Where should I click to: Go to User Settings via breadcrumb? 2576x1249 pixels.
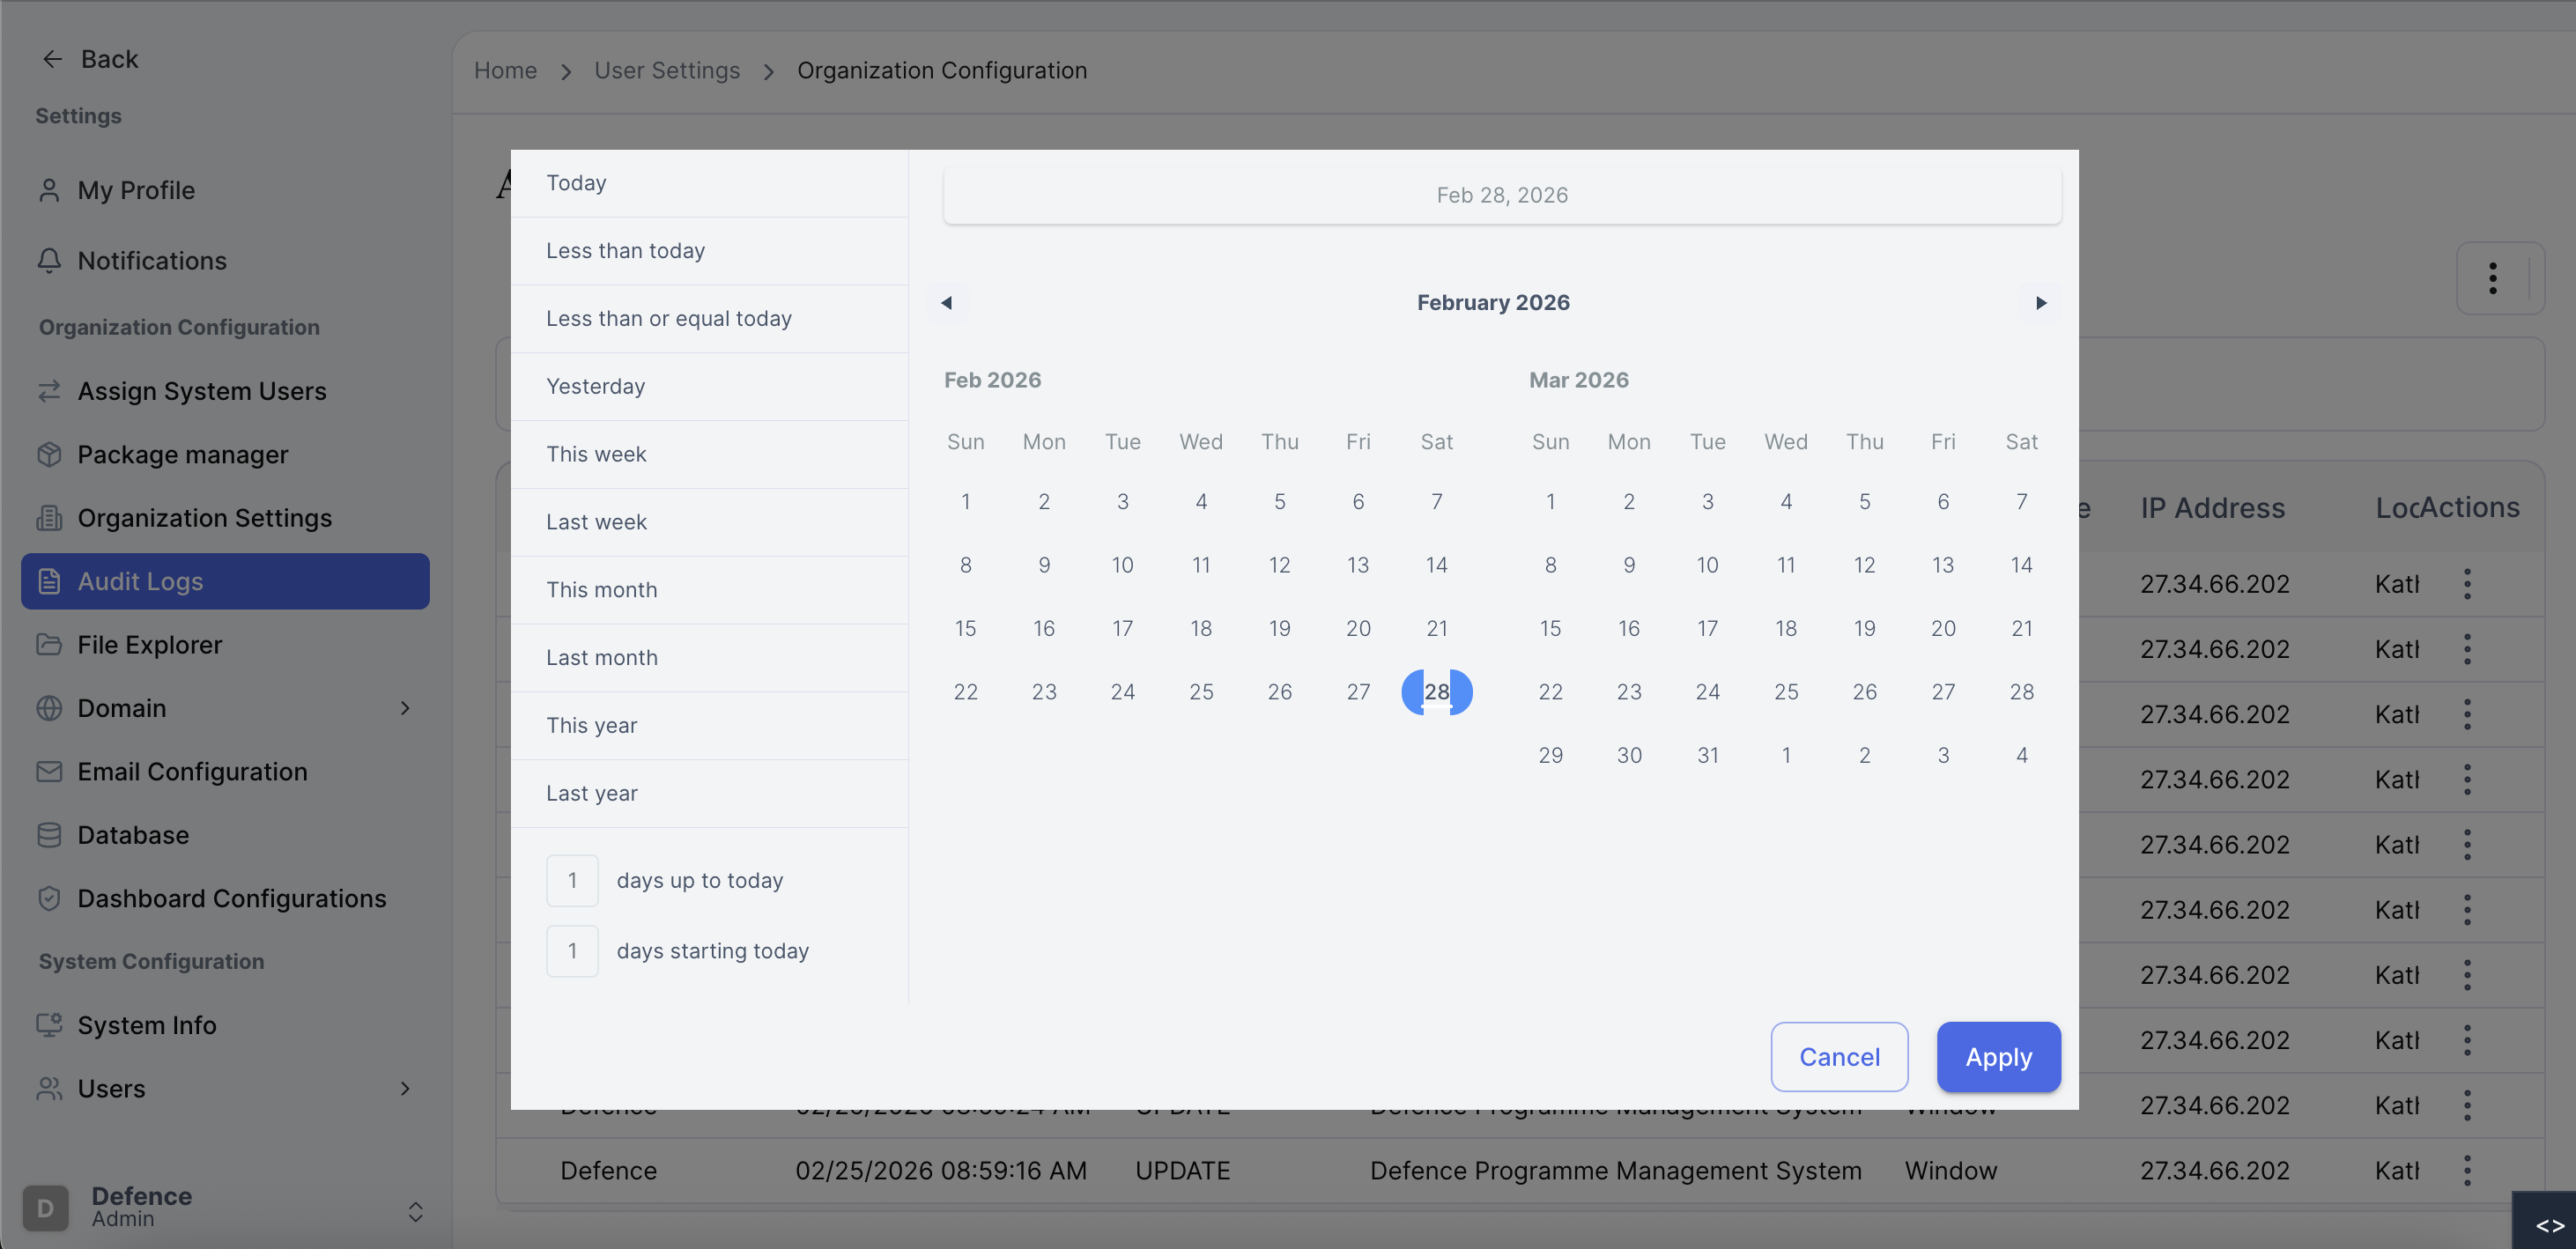pos(666,70)
